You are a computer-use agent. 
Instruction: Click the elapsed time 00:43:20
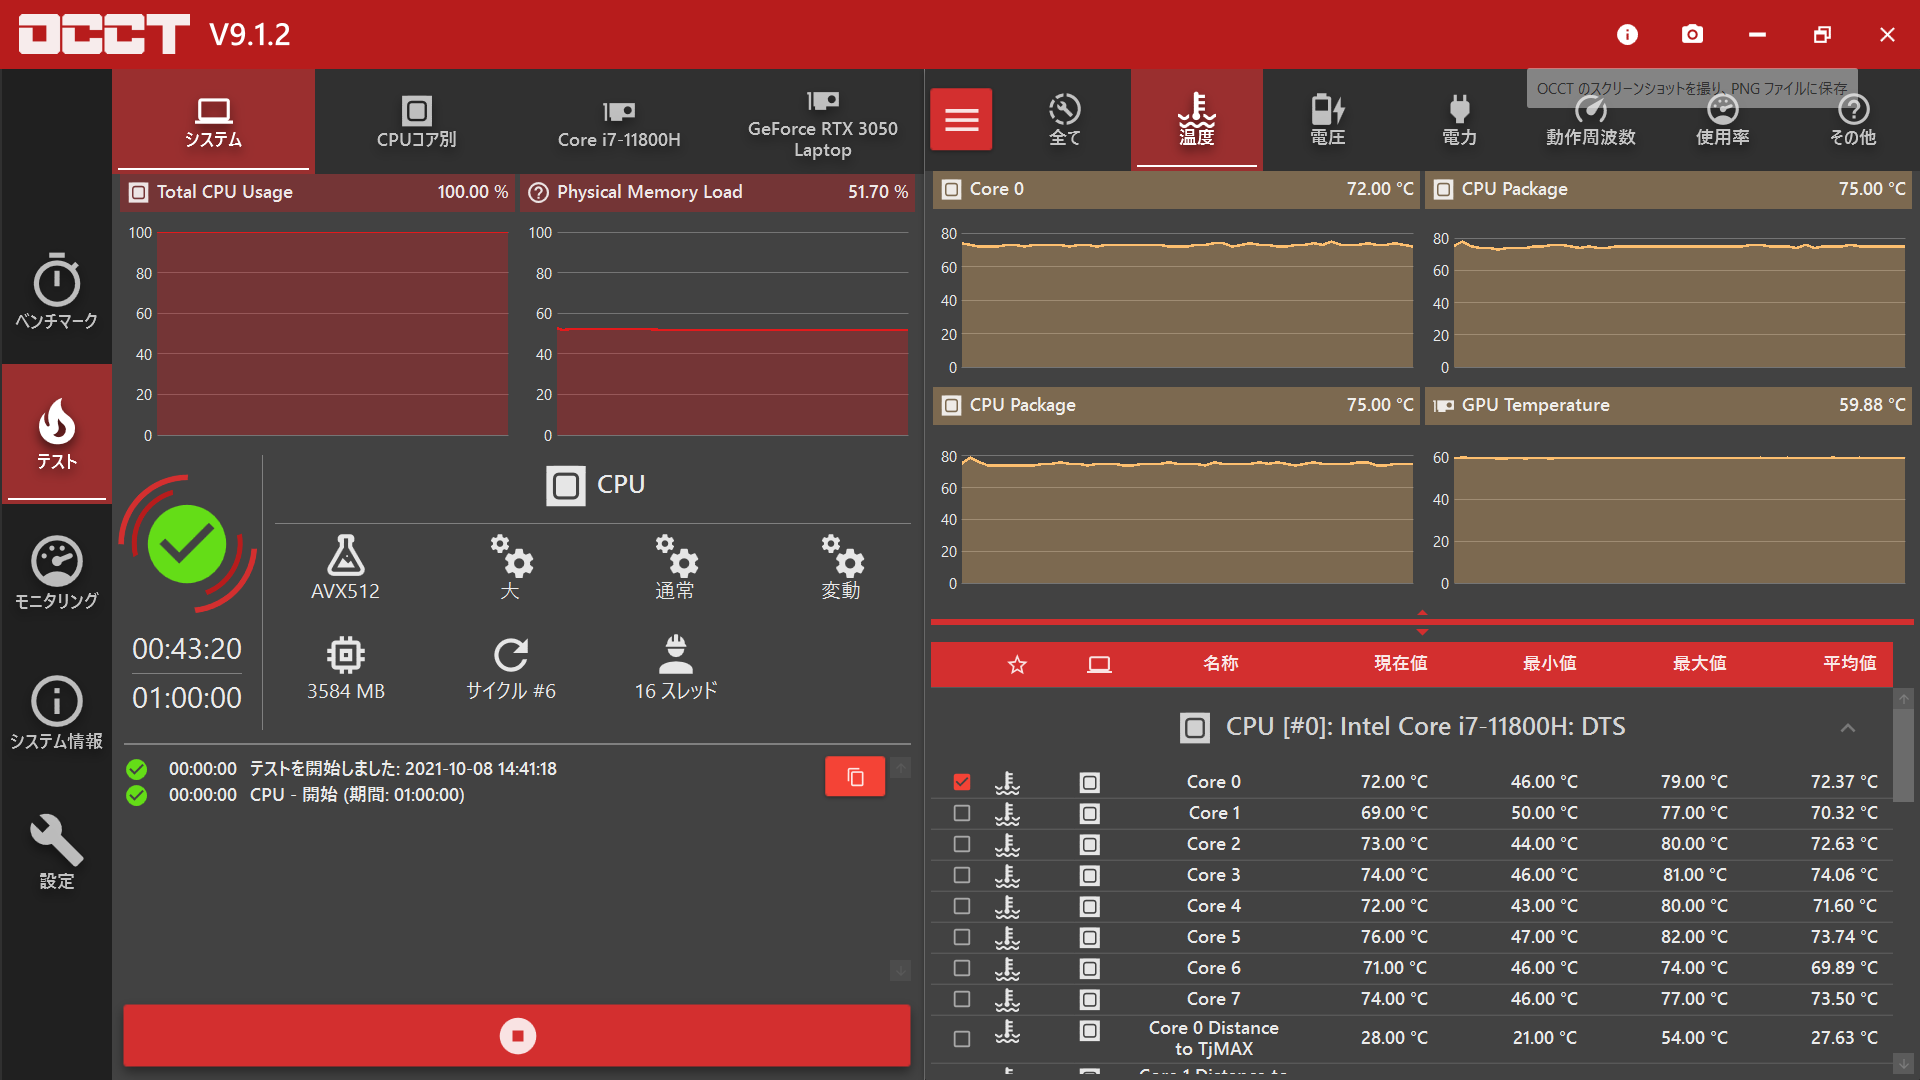(187, 649)
